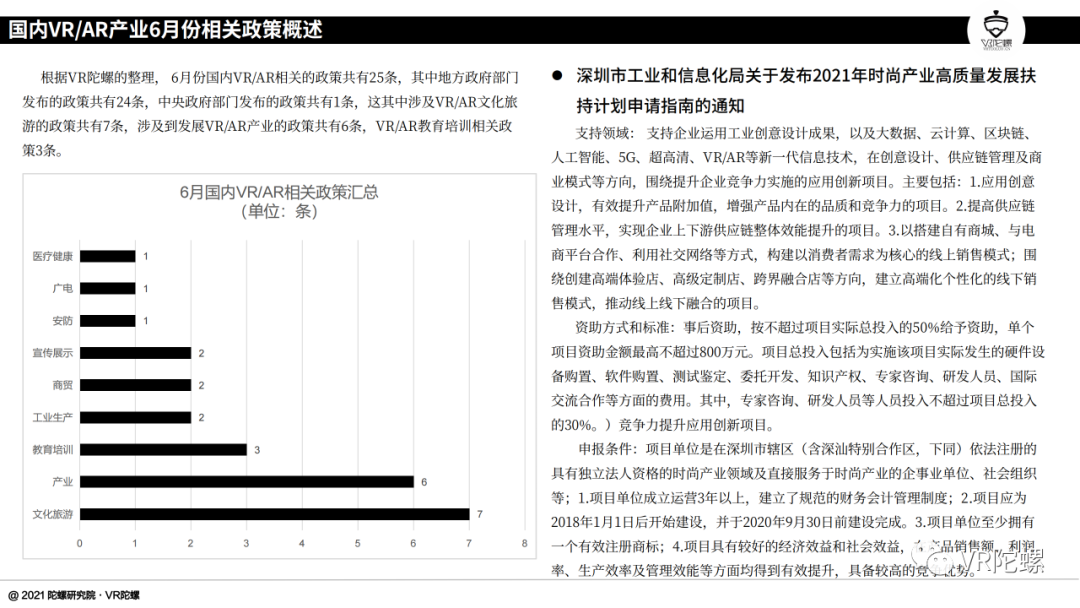Select the value 6 beside the 产业 bar
The height and width of the screenshot is (608, 1080).
point(424,482)
